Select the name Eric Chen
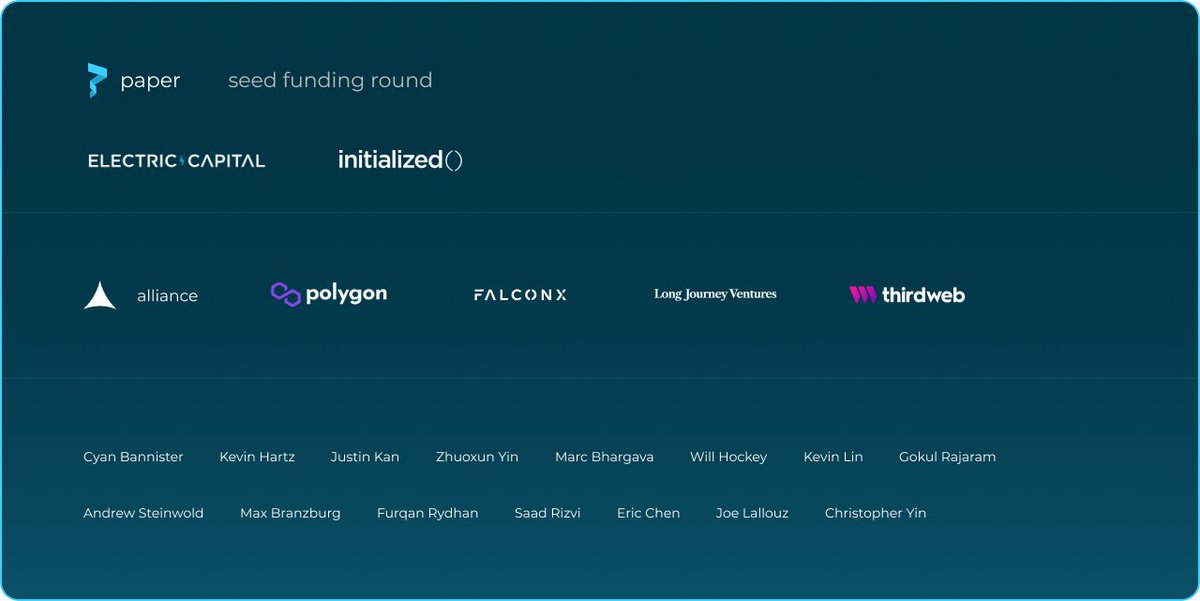The width and height of the screenshot is (1200, 601). point(648,513)
